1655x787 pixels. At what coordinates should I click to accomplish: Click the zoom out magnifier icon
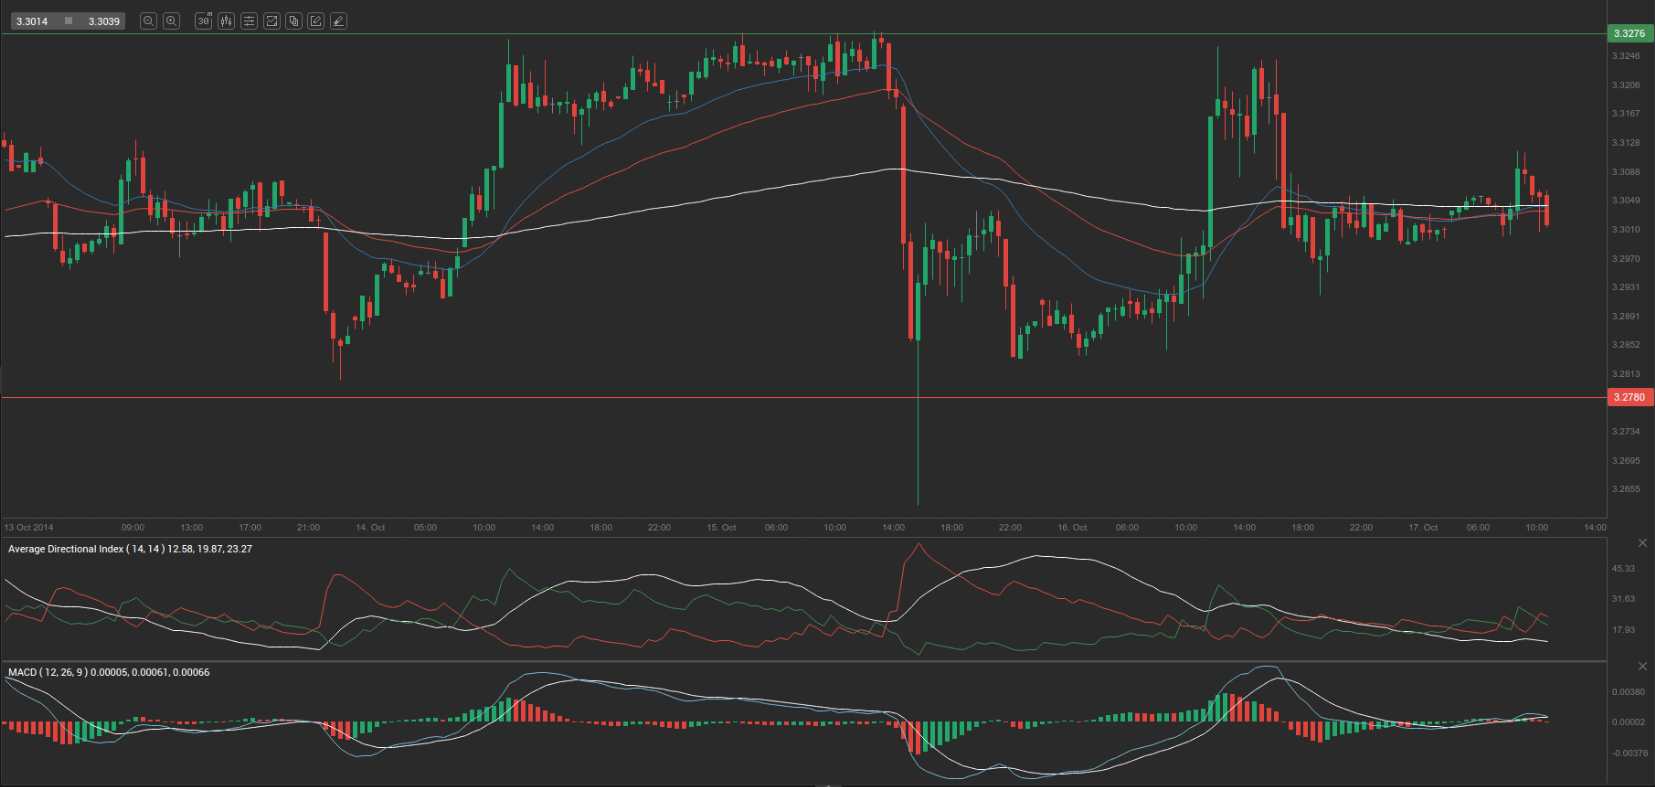click(x=148, y=21)
